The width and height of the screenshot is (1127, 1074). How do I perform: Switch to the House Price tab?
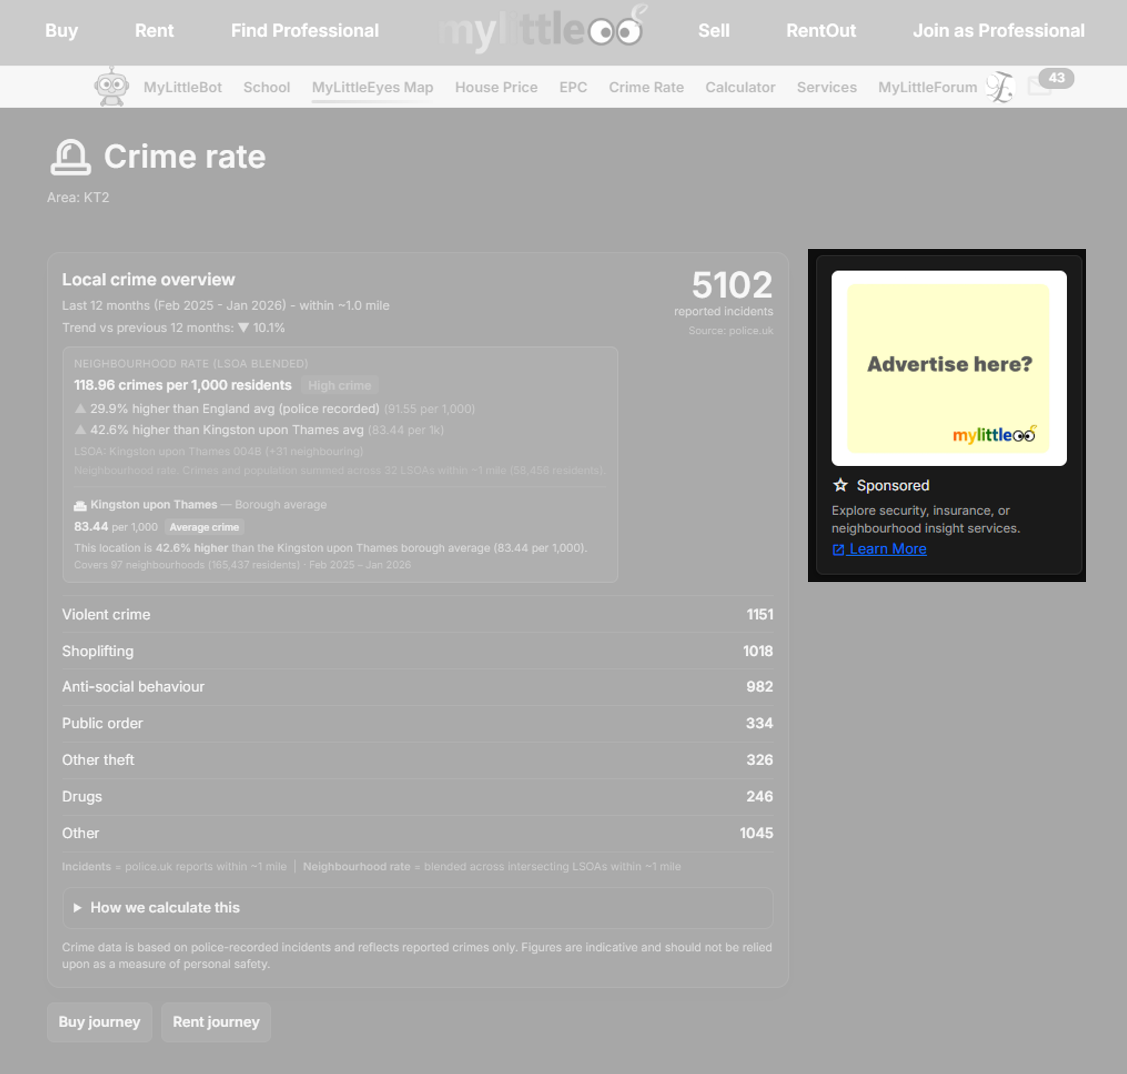coord(496,87)
